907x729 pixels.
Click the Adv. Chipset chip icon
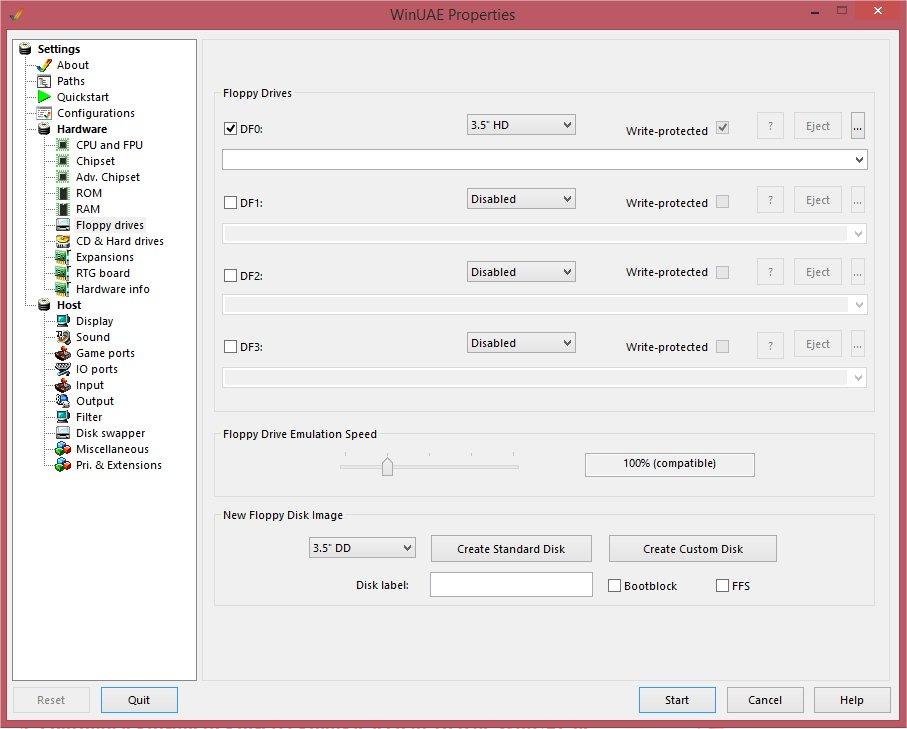[x=62, y=177]
